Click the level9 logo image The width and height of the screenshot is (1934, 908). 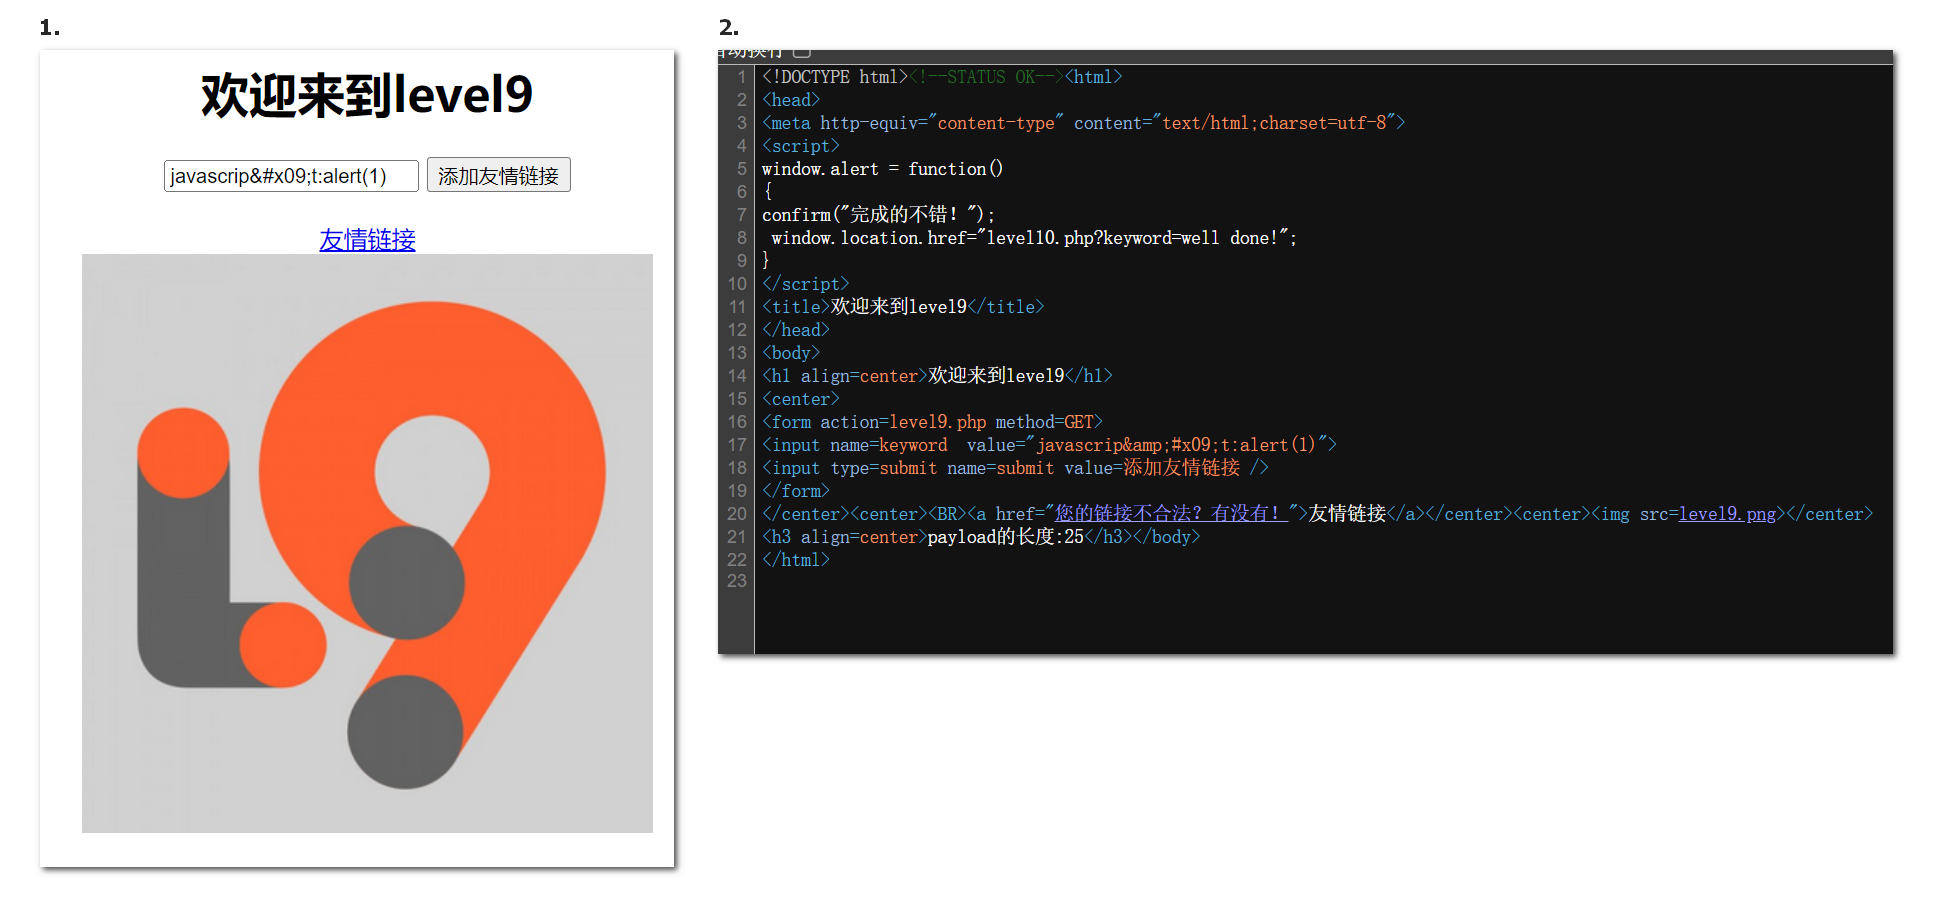[x=367, y=543]
